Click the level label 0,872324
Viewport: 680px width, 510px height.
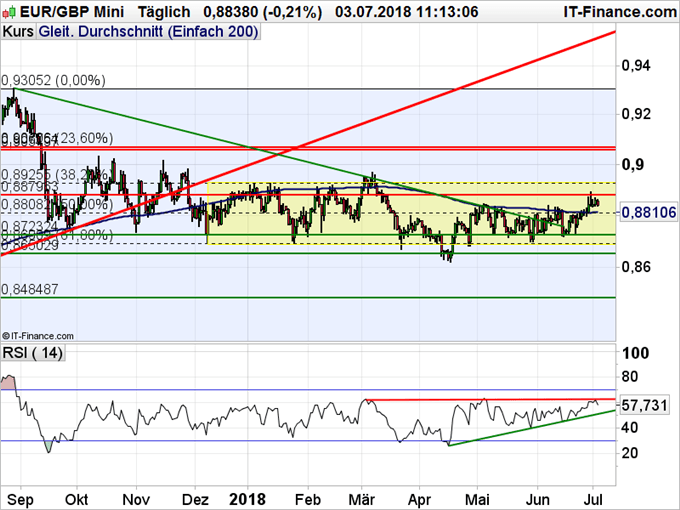[x=30, y=226]
